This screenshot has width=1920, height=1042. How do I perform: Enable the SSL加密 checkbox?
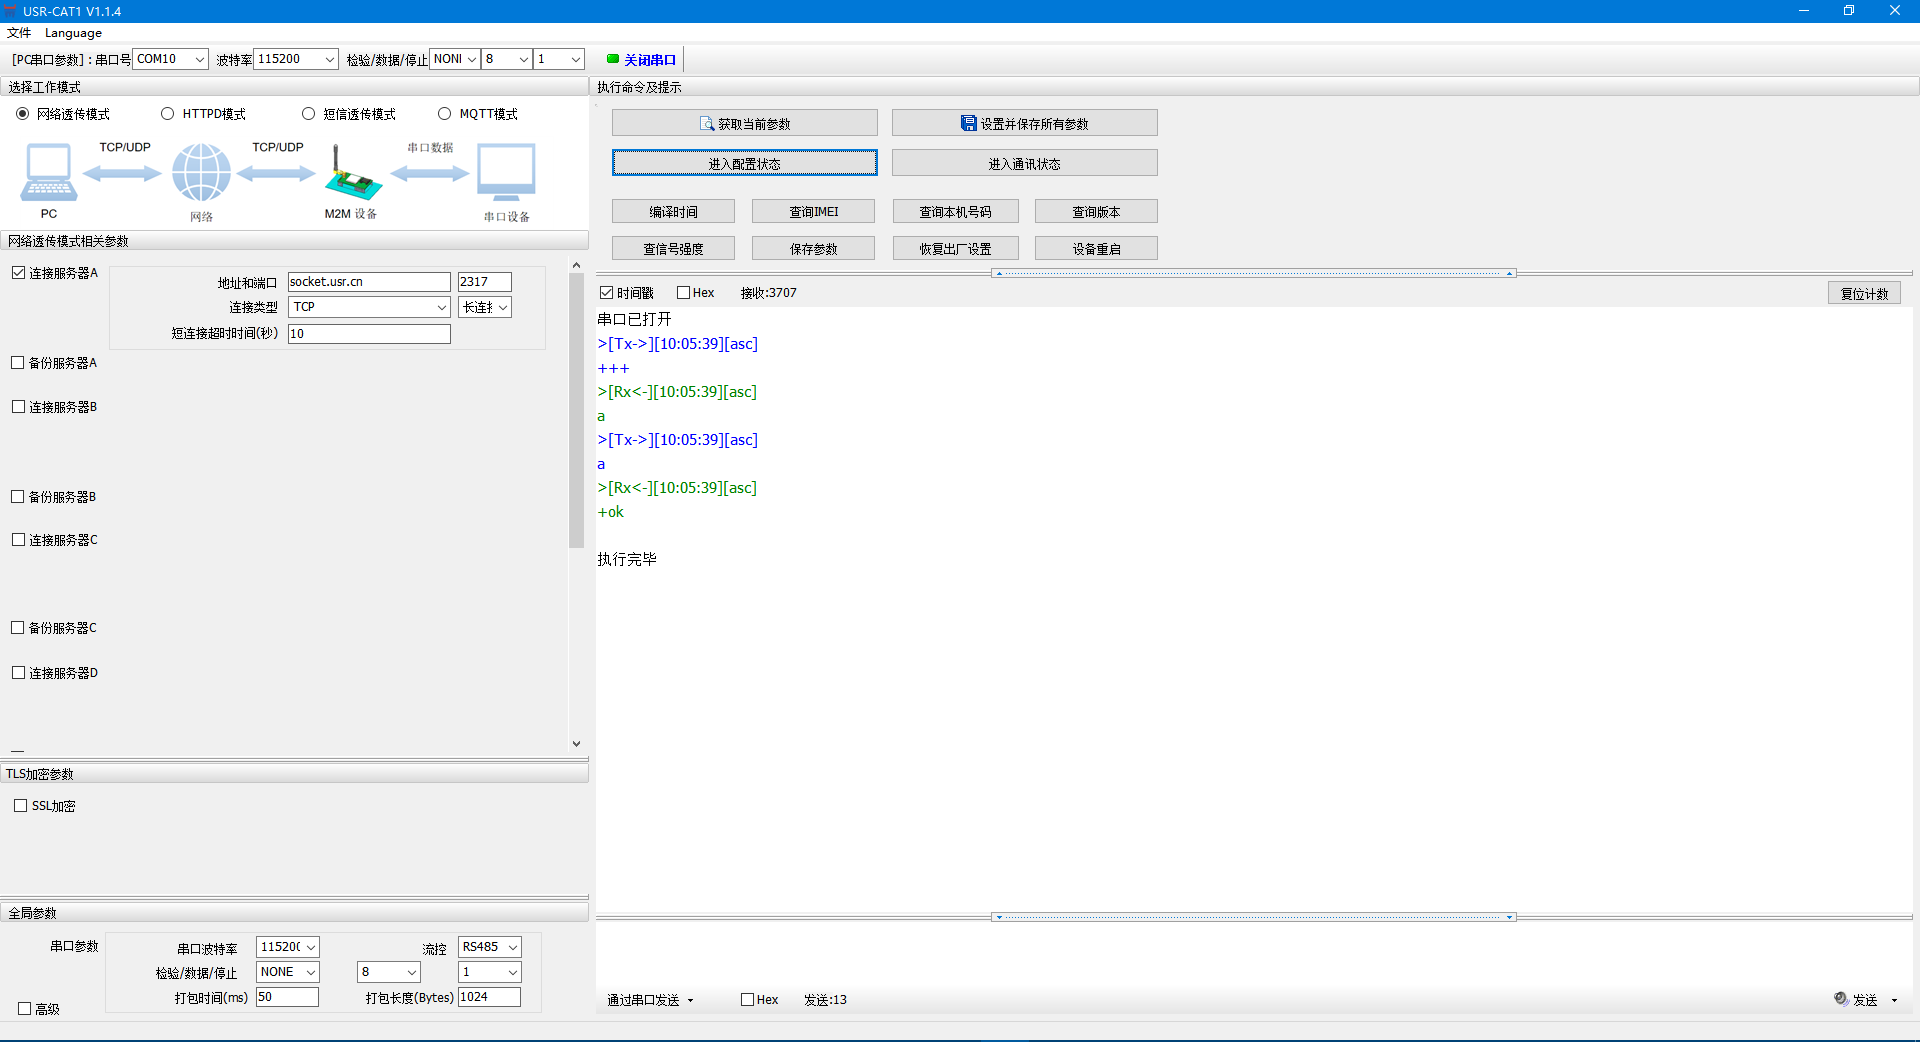[21, 806]
